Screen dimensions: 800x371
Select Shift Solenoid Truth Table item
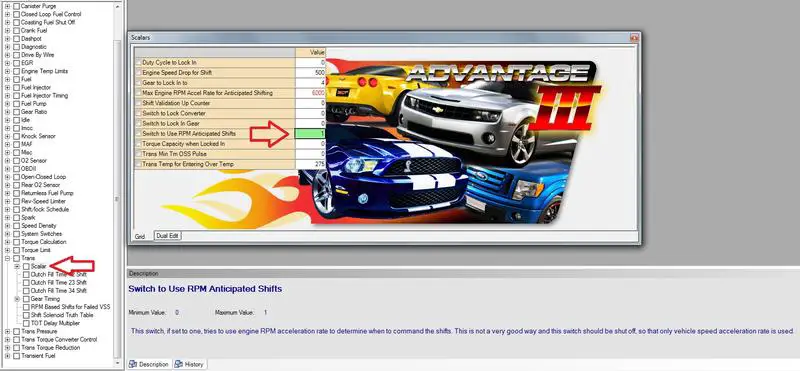62,315
